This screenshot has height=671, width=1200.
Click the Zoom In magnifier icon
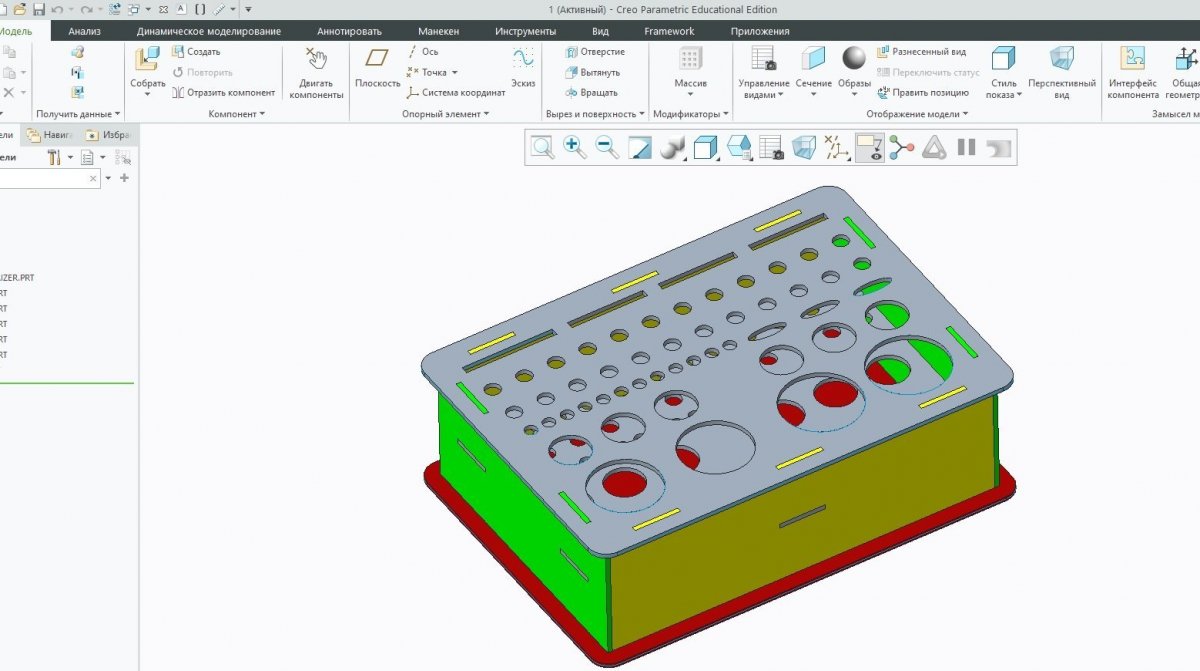pos(575,148)
